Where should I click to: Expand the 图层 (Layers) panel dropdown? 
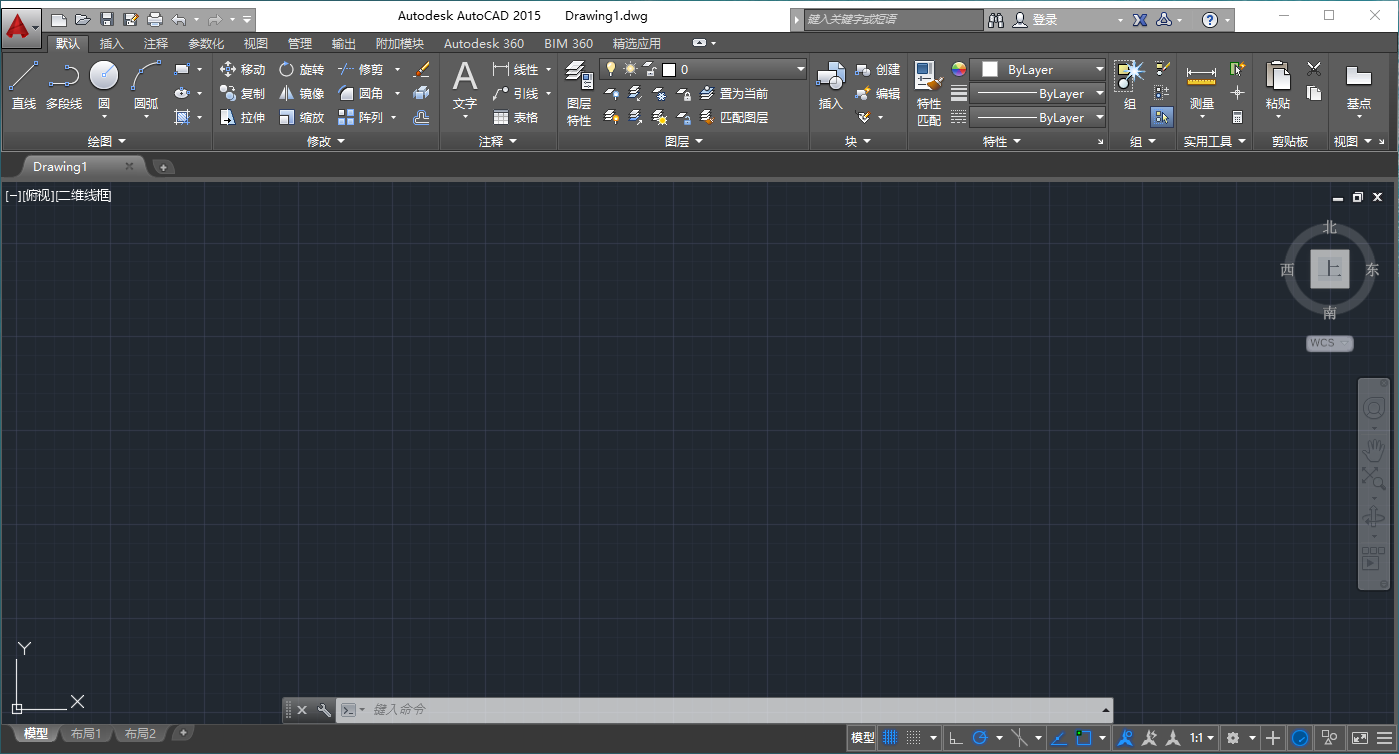pos(698,141)
